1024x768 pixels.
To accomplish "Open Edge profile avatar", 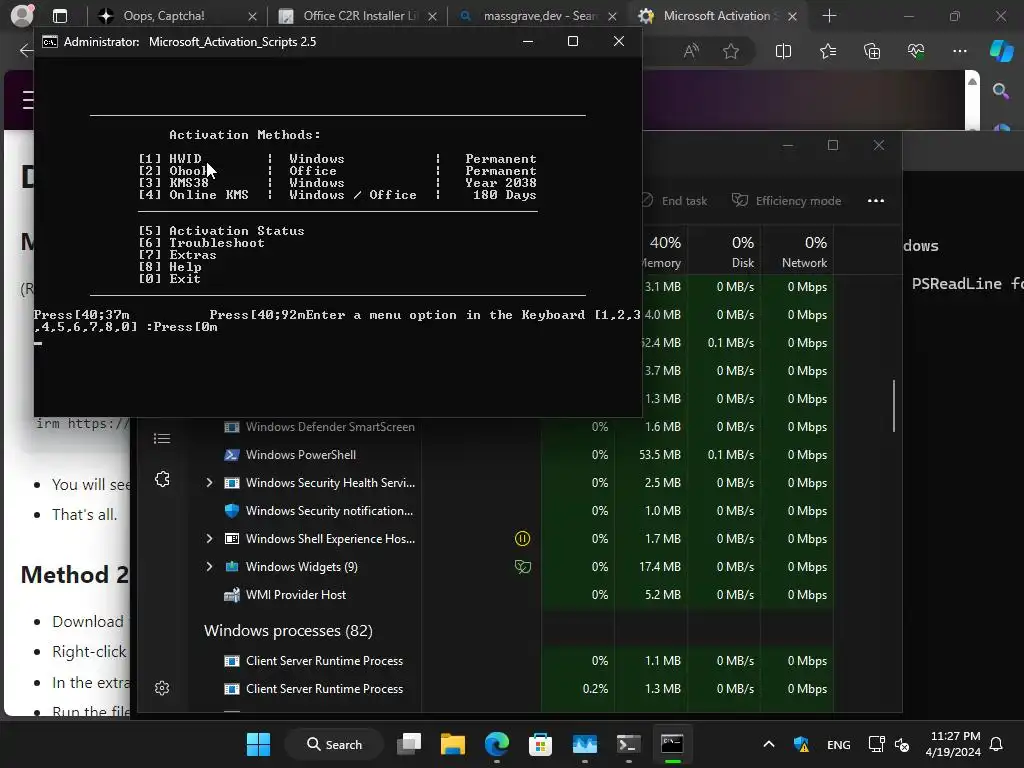I will point(22,15).
